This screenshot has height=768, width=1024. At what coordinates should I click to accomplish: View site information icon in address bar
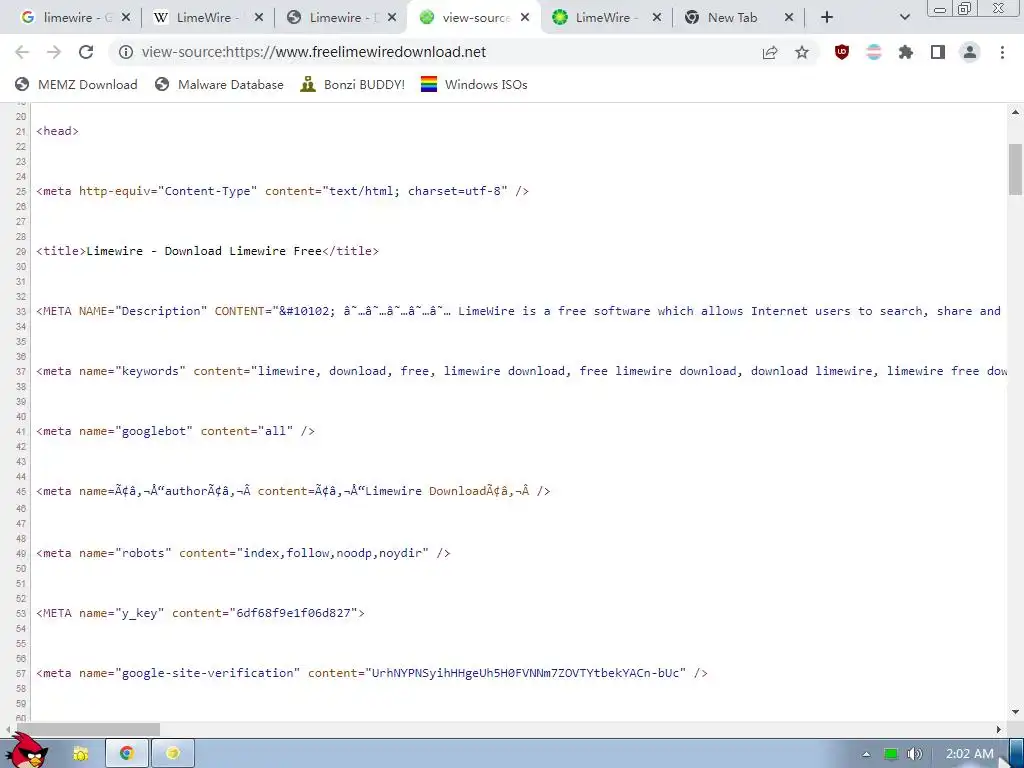(126, 52)
